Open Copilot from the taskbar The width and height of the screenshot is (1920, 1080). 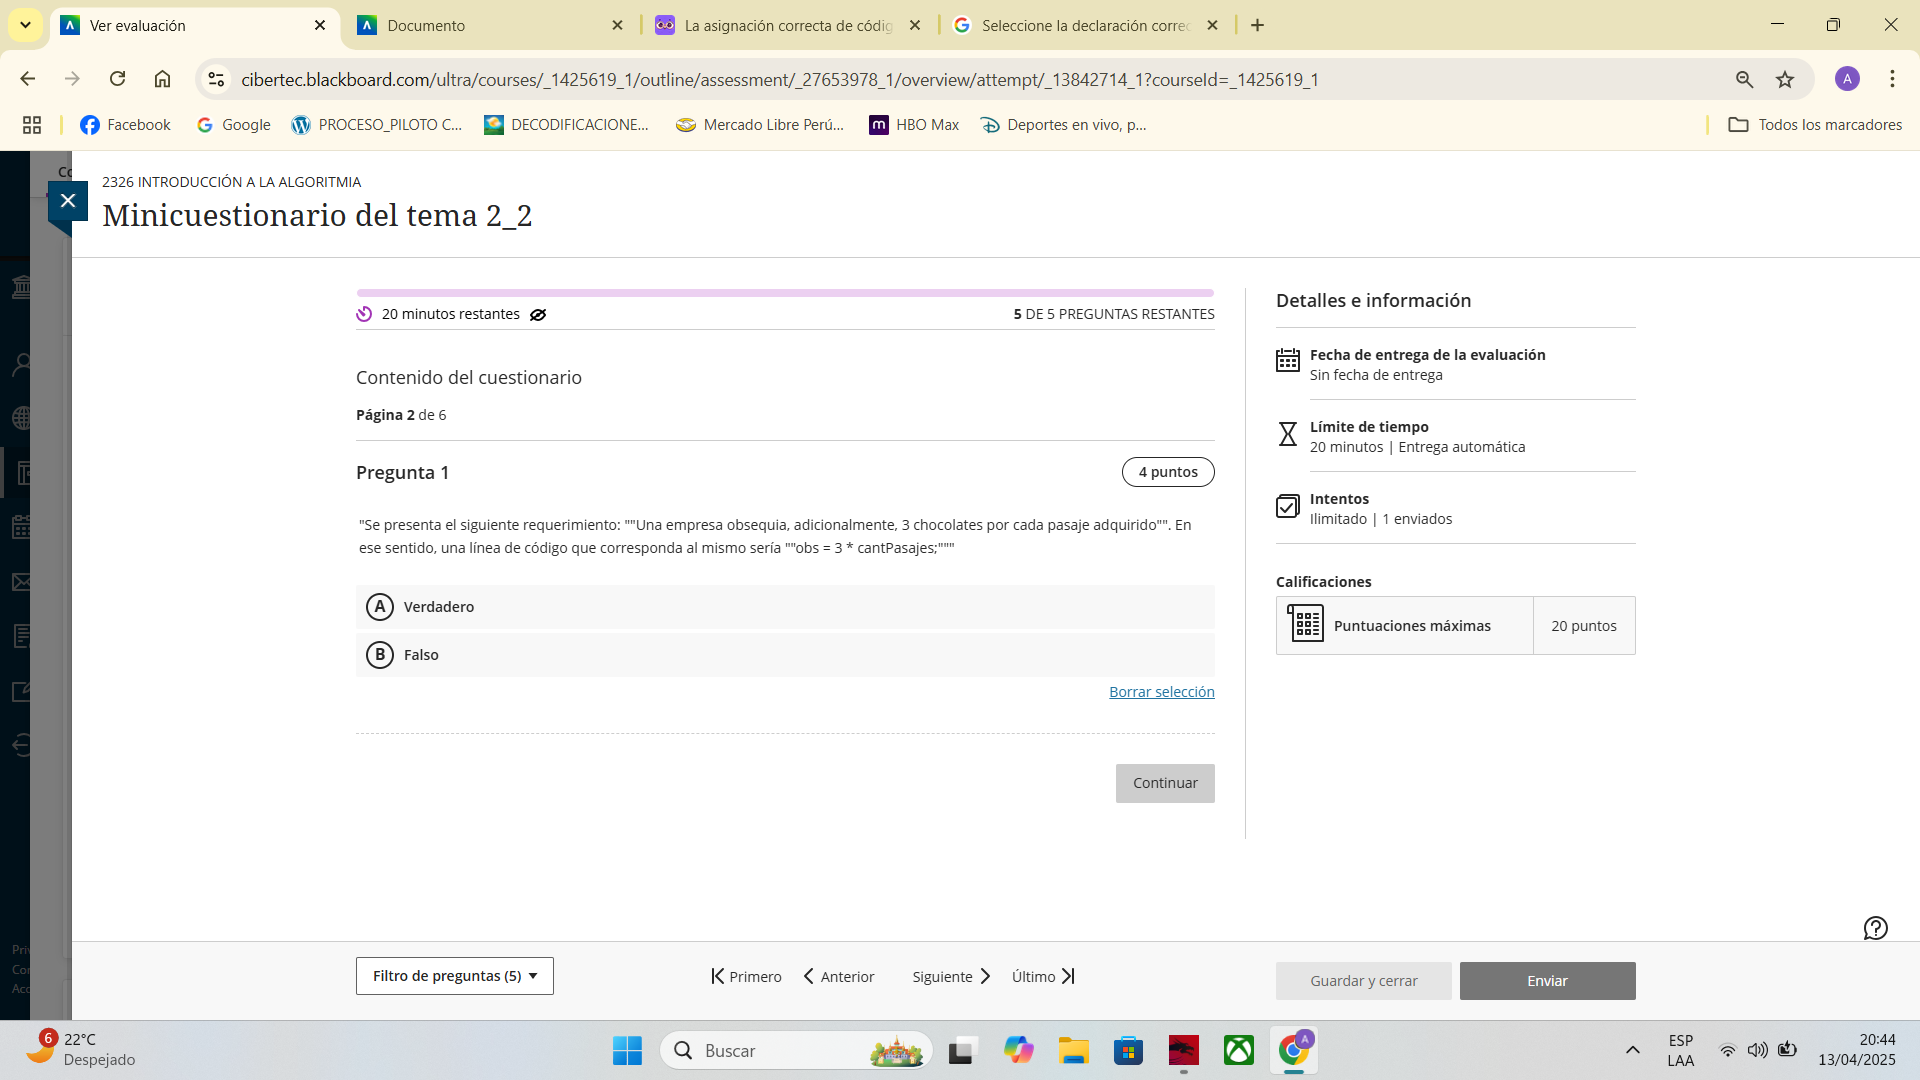1019,1050
